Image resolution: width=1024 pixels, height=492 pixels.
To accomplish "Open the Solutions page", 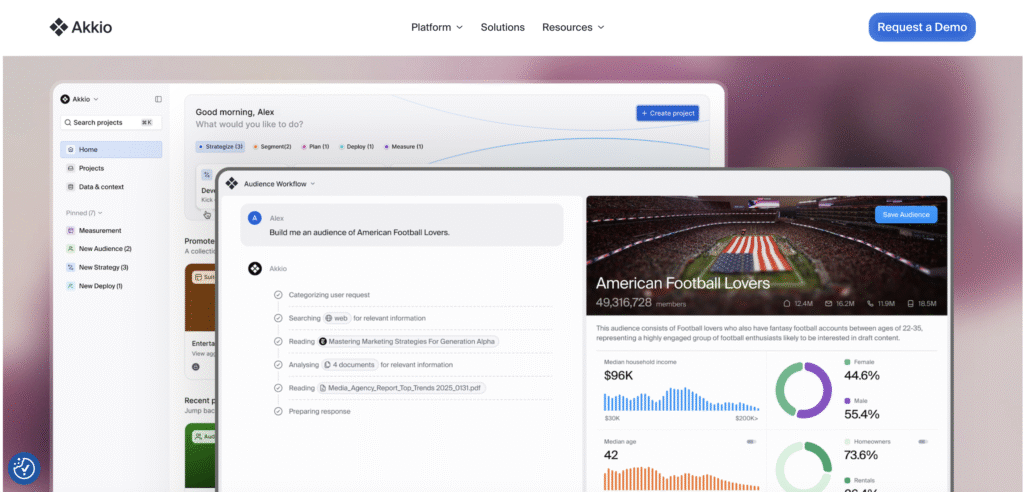I will tap(502, 27).
